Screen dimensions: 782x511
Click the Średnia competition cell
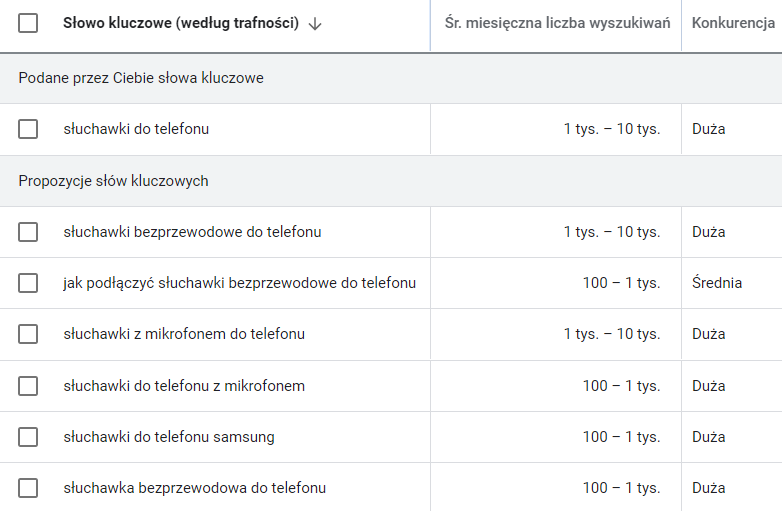pos(717,283)
